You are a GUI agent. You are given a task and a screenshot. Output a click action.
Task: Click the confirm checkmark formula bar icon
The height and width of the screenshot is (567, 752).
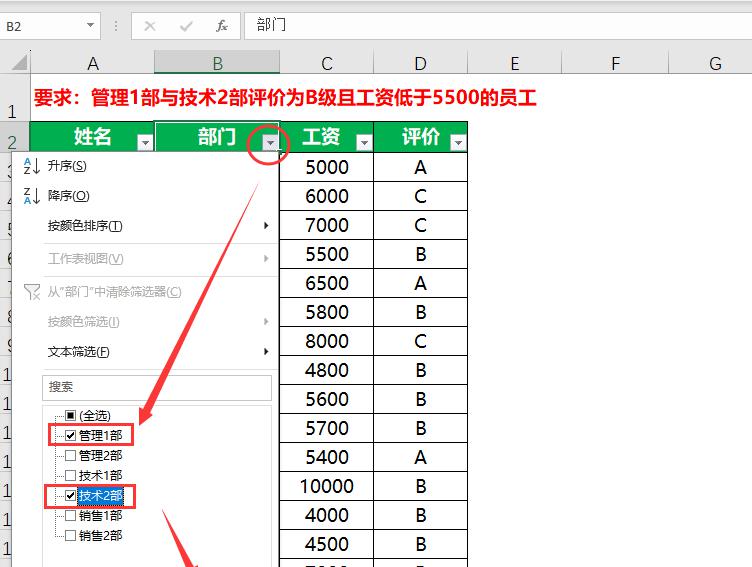pyautogui.click(x=186, y=26)
